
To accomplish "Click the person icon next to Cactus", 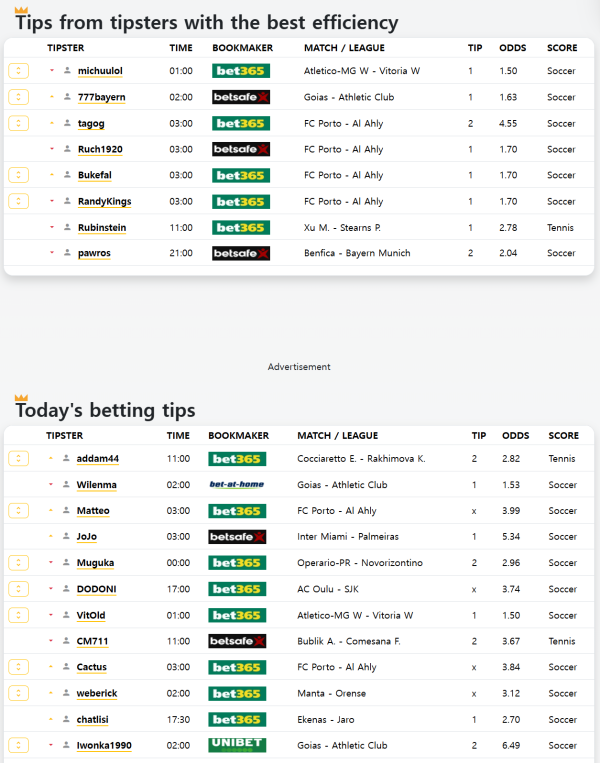I will coord(66,667).
